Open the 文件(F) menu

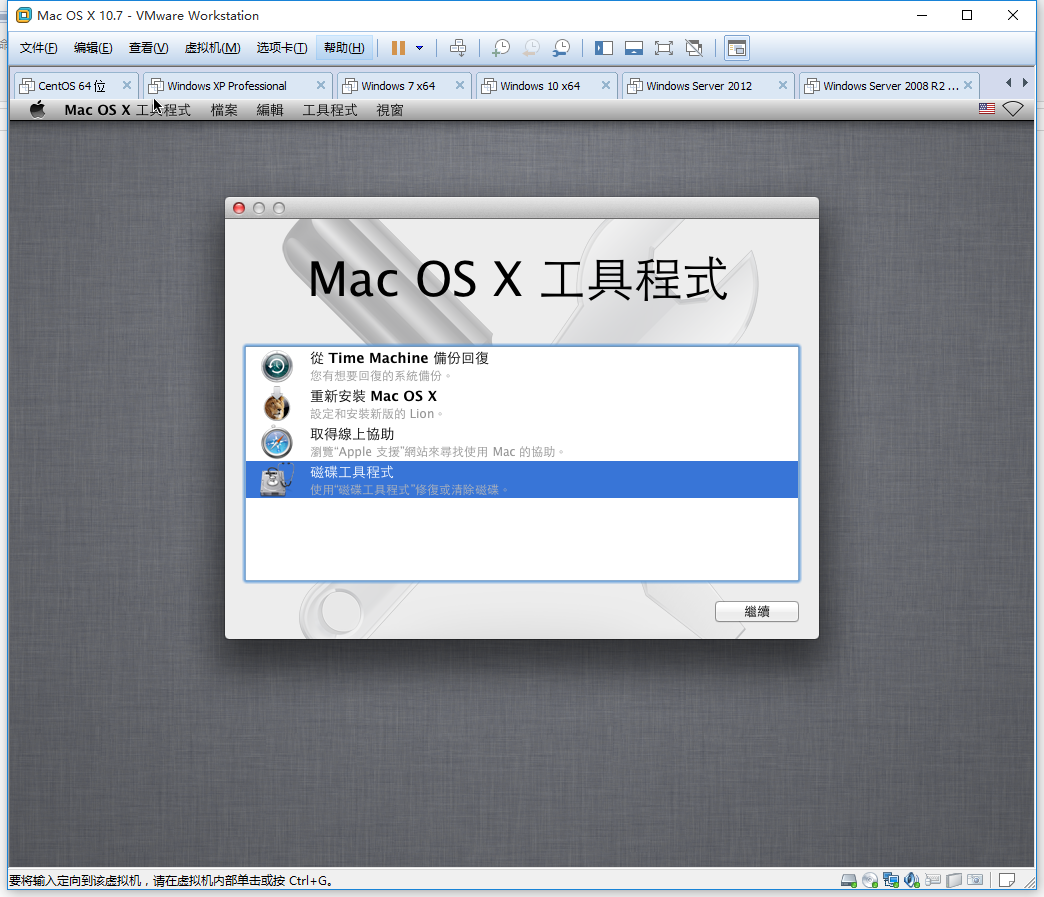pyautogui.click(x=39, y=48)
